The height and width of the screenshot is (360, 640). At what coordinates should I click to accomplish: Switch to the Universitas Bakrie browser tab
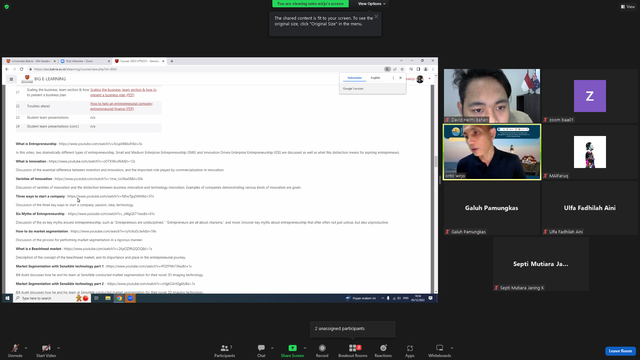(31, 61)
